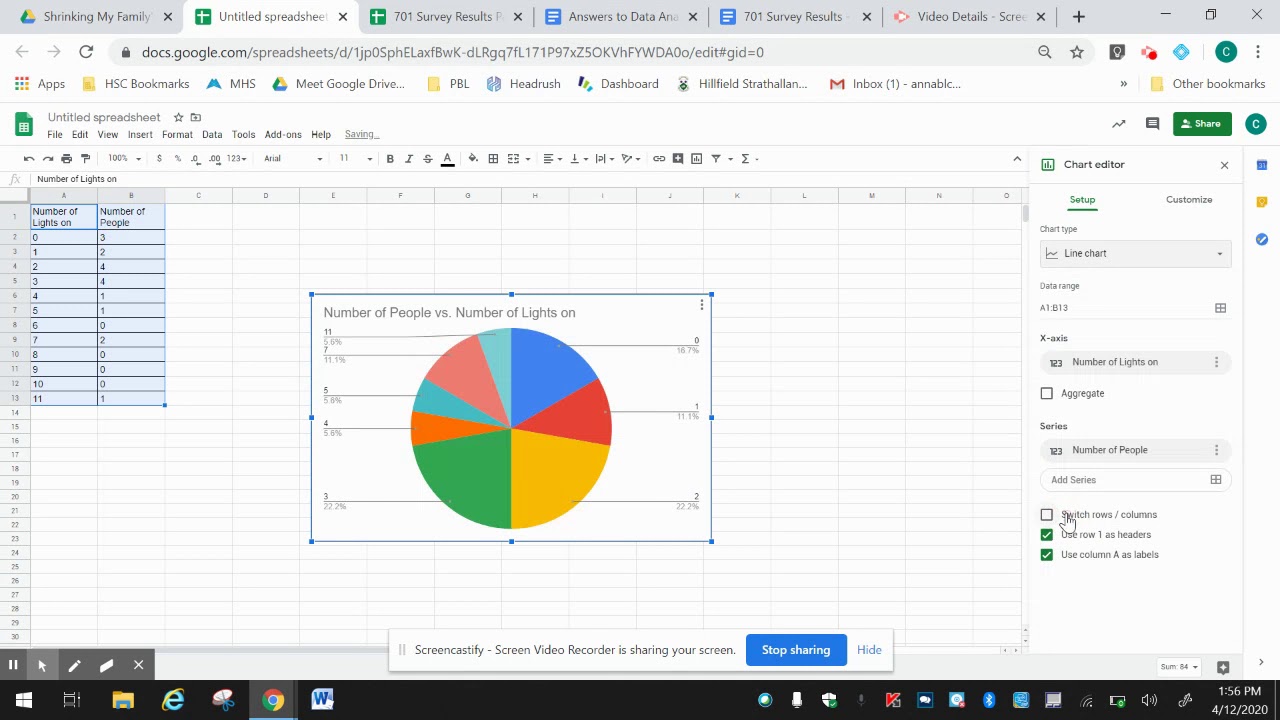Toggle strikethrough formatting
The width and height of the screenshot is (1280, 720).
pos(427,158)
